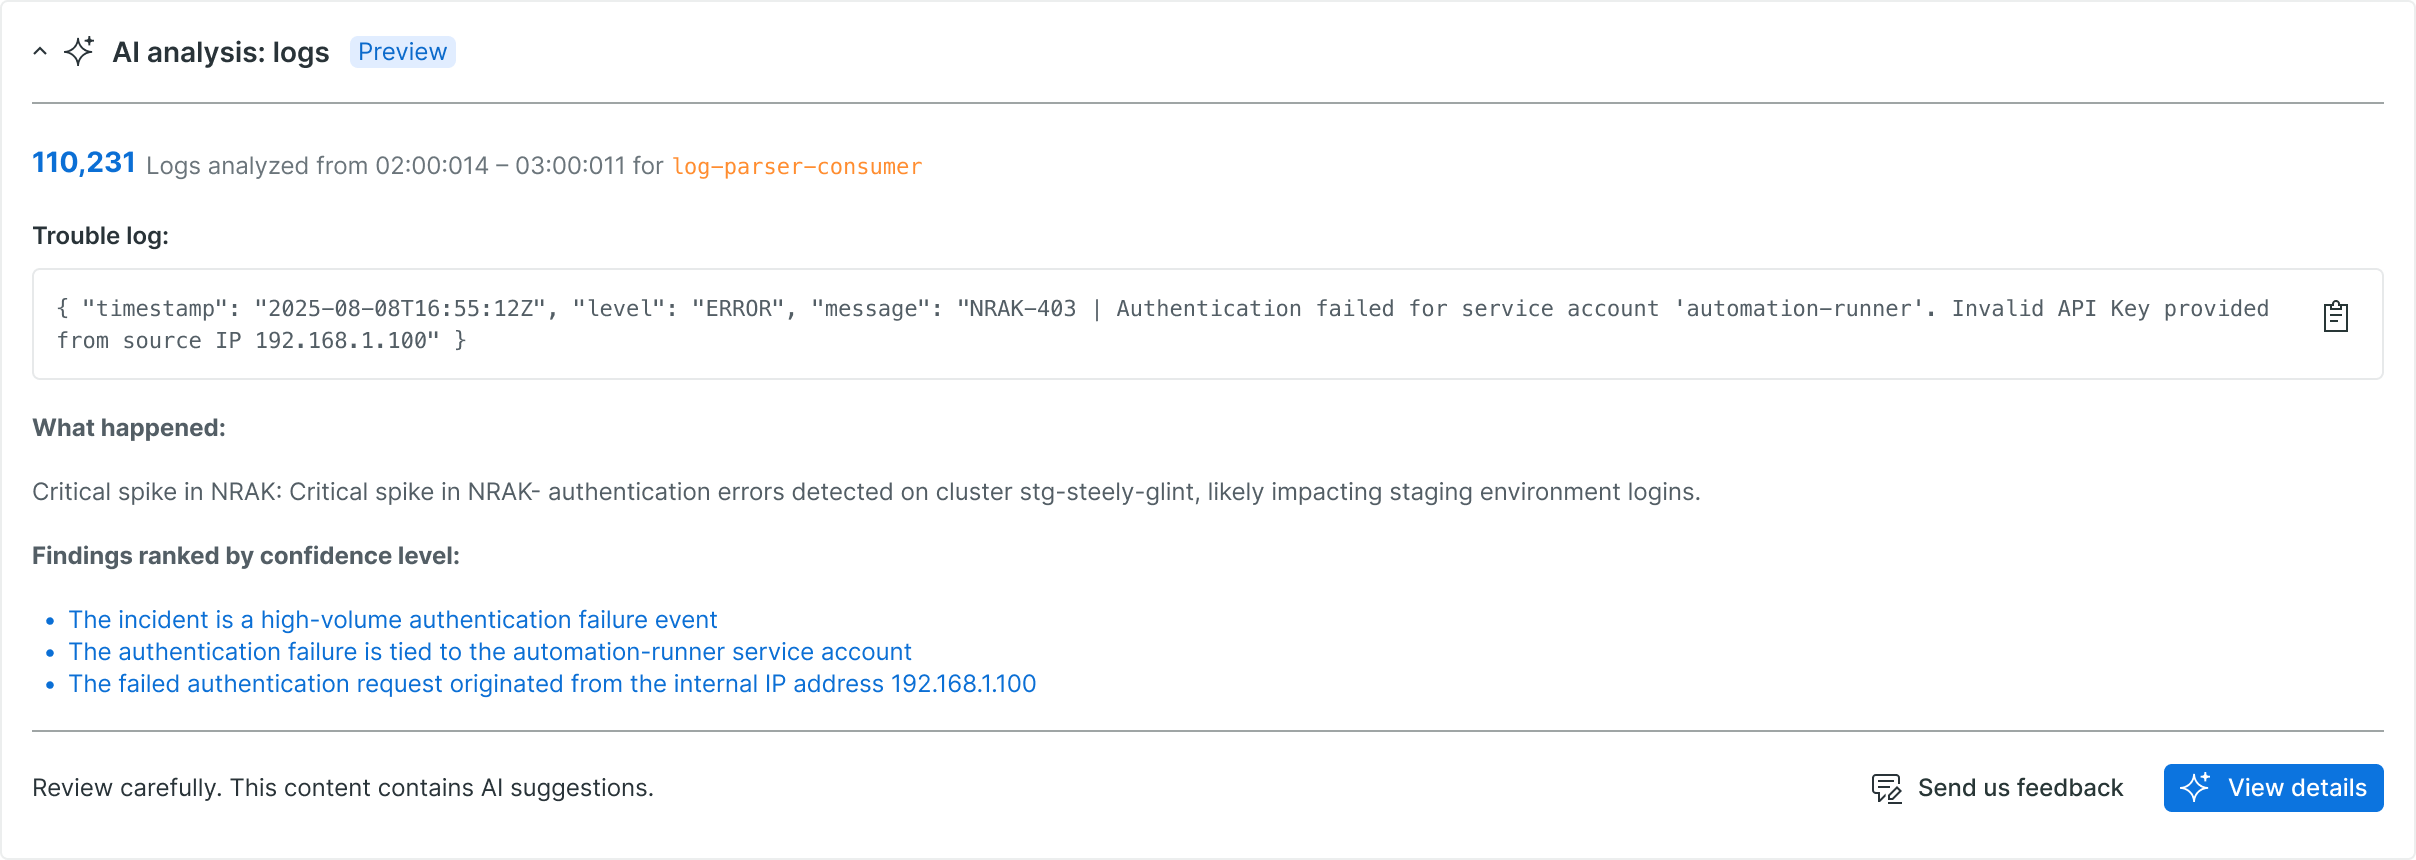Viewport: 2416px width, 860px height.
Task: Click the "Trouble log:" heading
Action: tap(101, 236)
